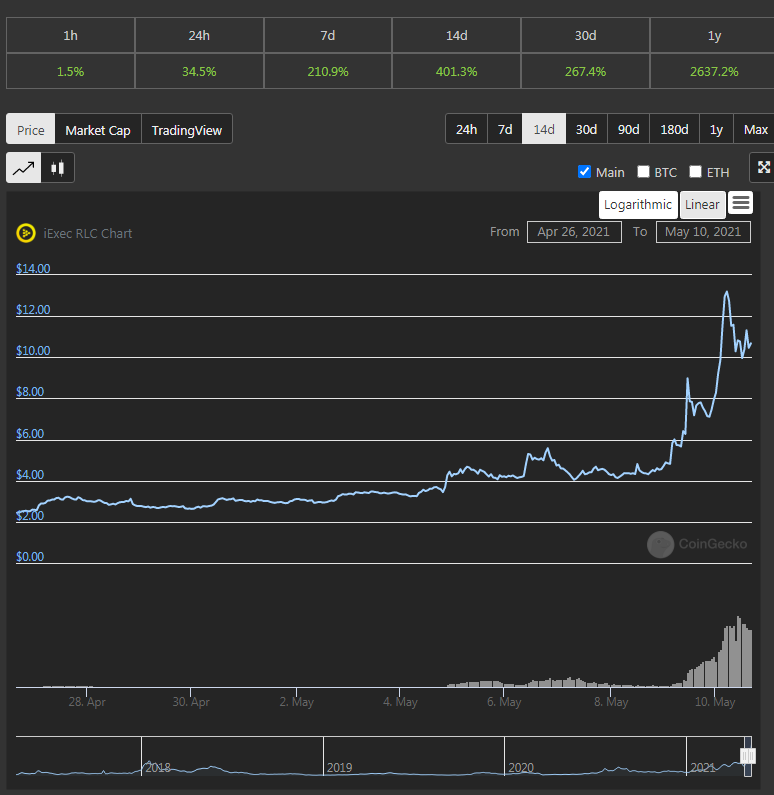This screenshot has height=795, width=774.
Task: Set chart scale to Linear
Action: [x=702, y=205]
